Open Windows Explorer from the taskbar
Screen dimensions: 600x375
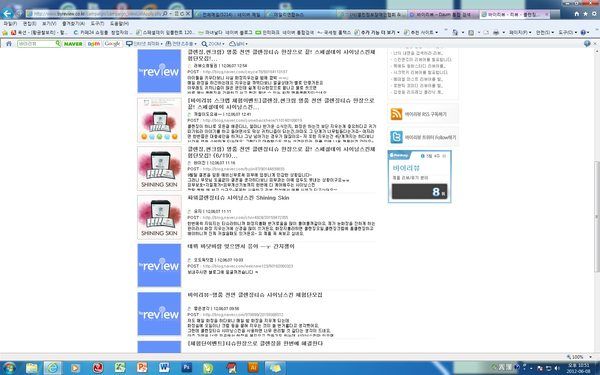tap(32, 368)
